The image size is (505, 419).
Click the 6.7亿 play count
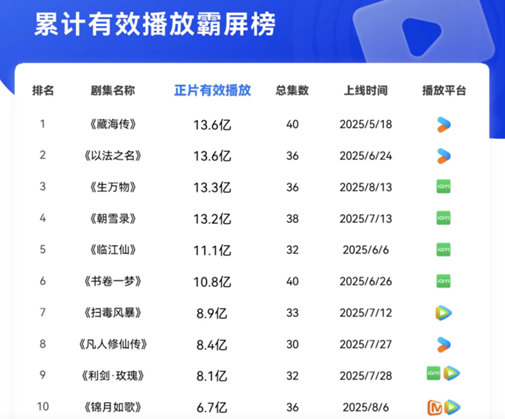[212, 408]
